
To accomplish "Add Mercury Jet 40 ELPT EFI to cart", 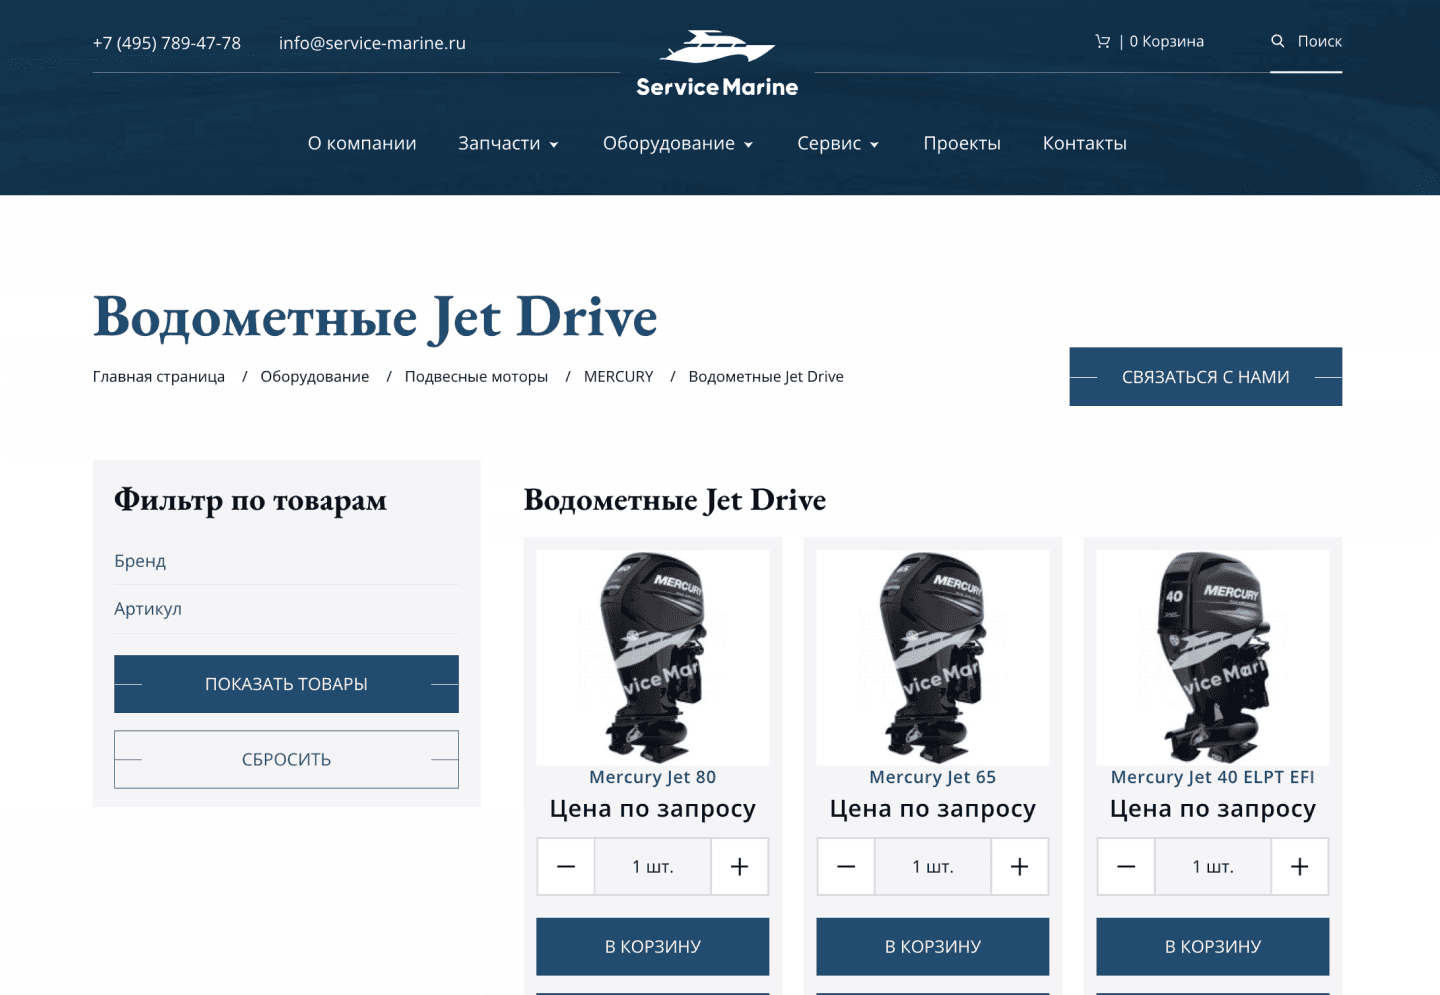I will click(1212, 946).
